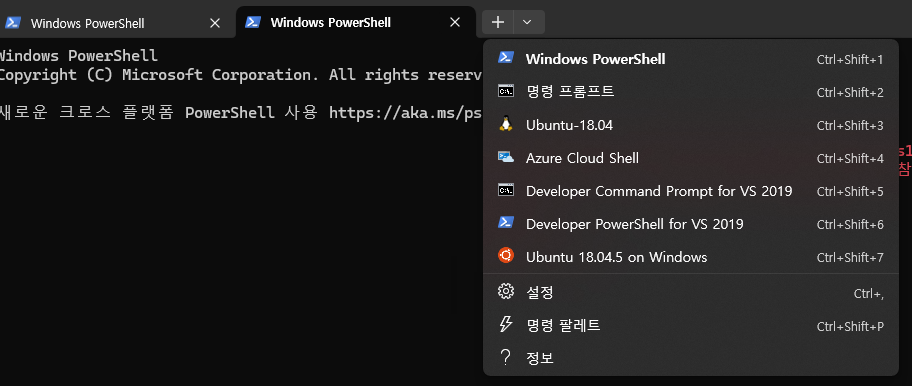912x386 pixels.
Task: Click Developer PowerShell VS 2019 icon
Action: [x=505, y=223]
